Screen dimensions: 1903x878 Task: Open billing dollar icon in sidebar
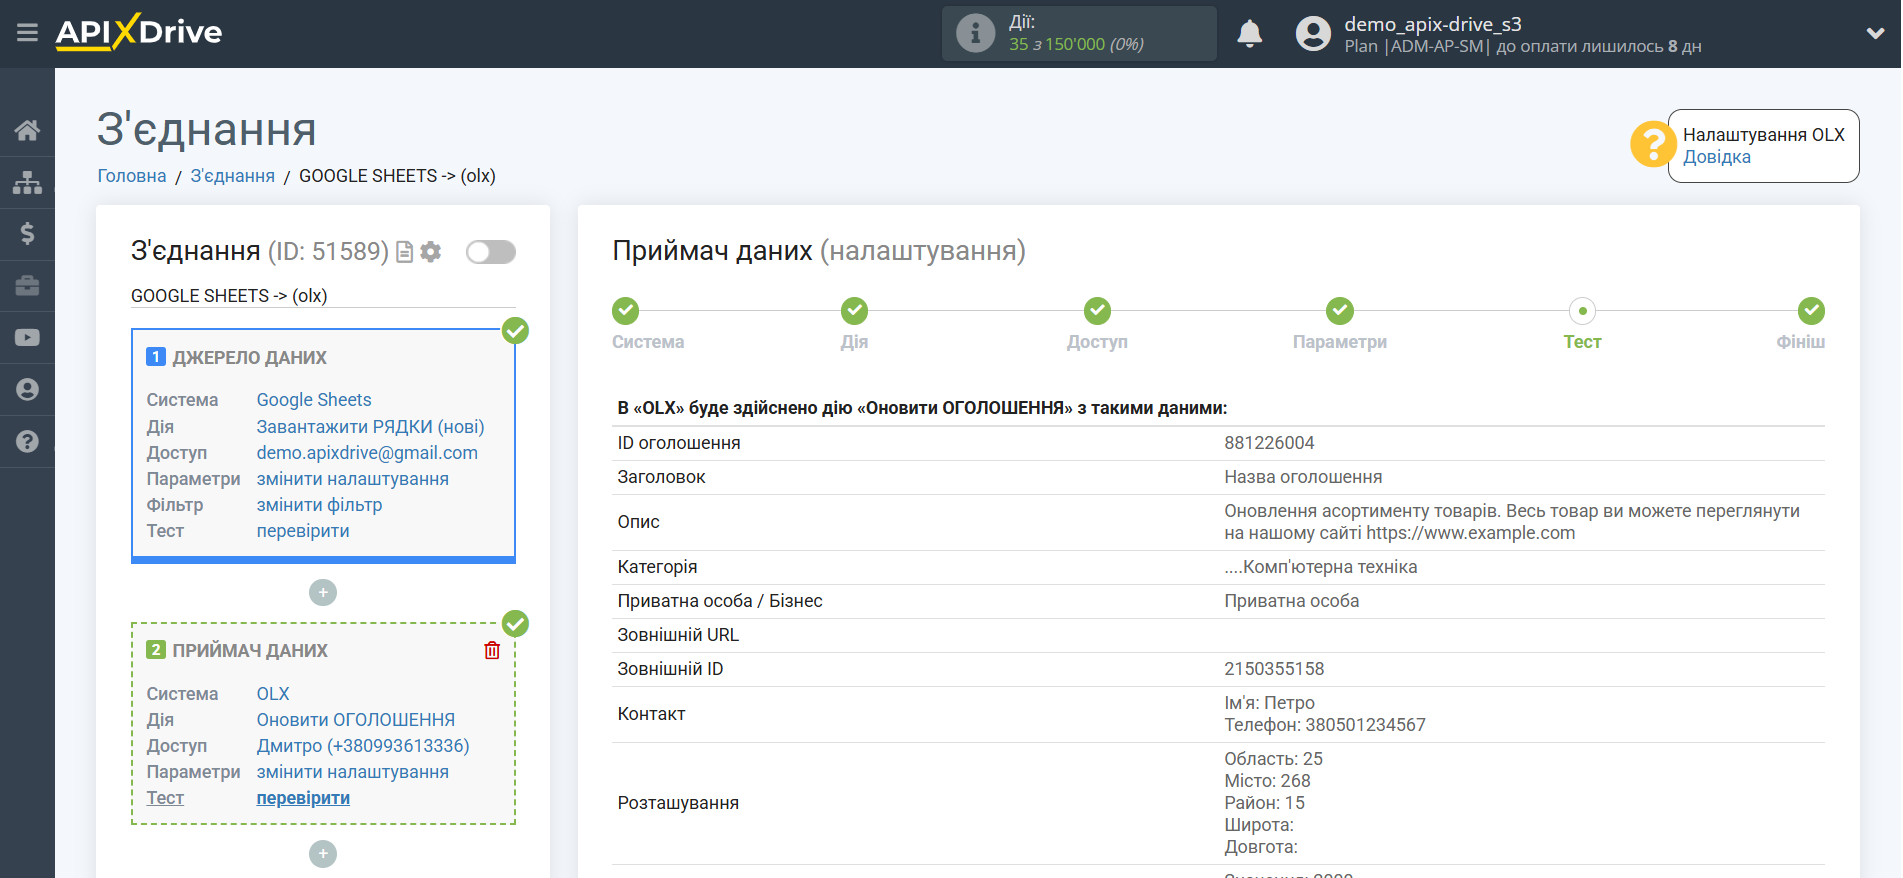(27, 234)
